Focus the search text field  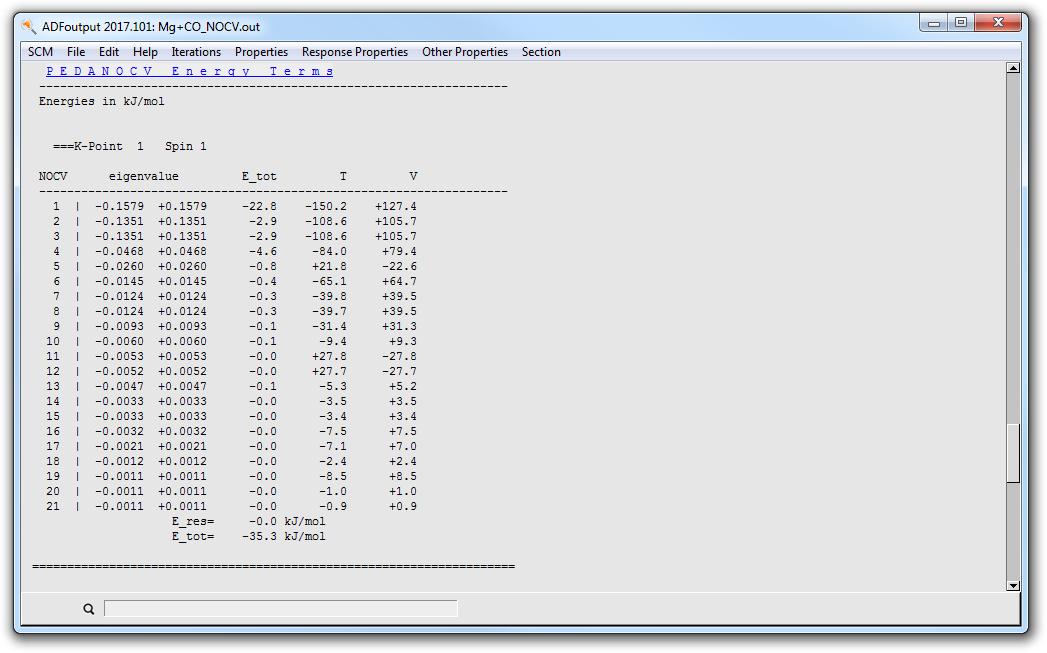(280, 608)
